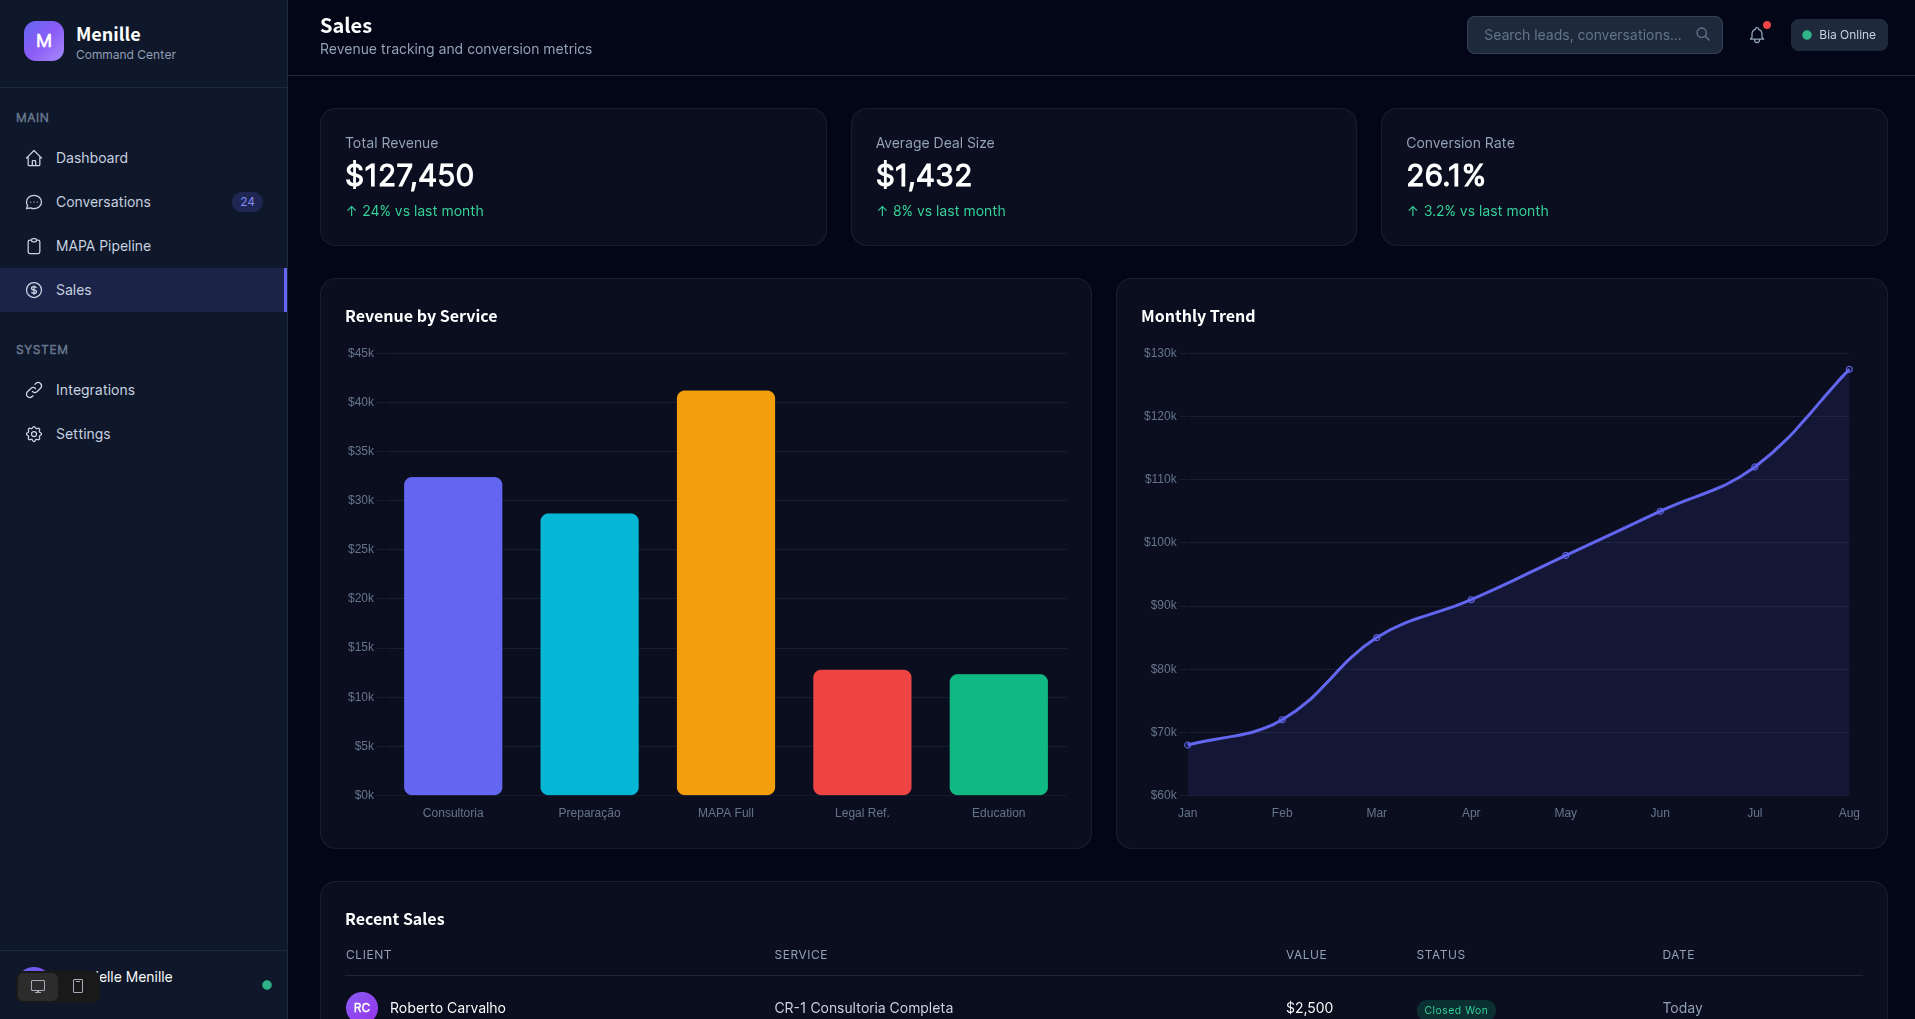Image resolution: width=1915 pixels, height=1019 pixels.
Task: Open Settings via the gear icon
Action: (x=34, y=434)
